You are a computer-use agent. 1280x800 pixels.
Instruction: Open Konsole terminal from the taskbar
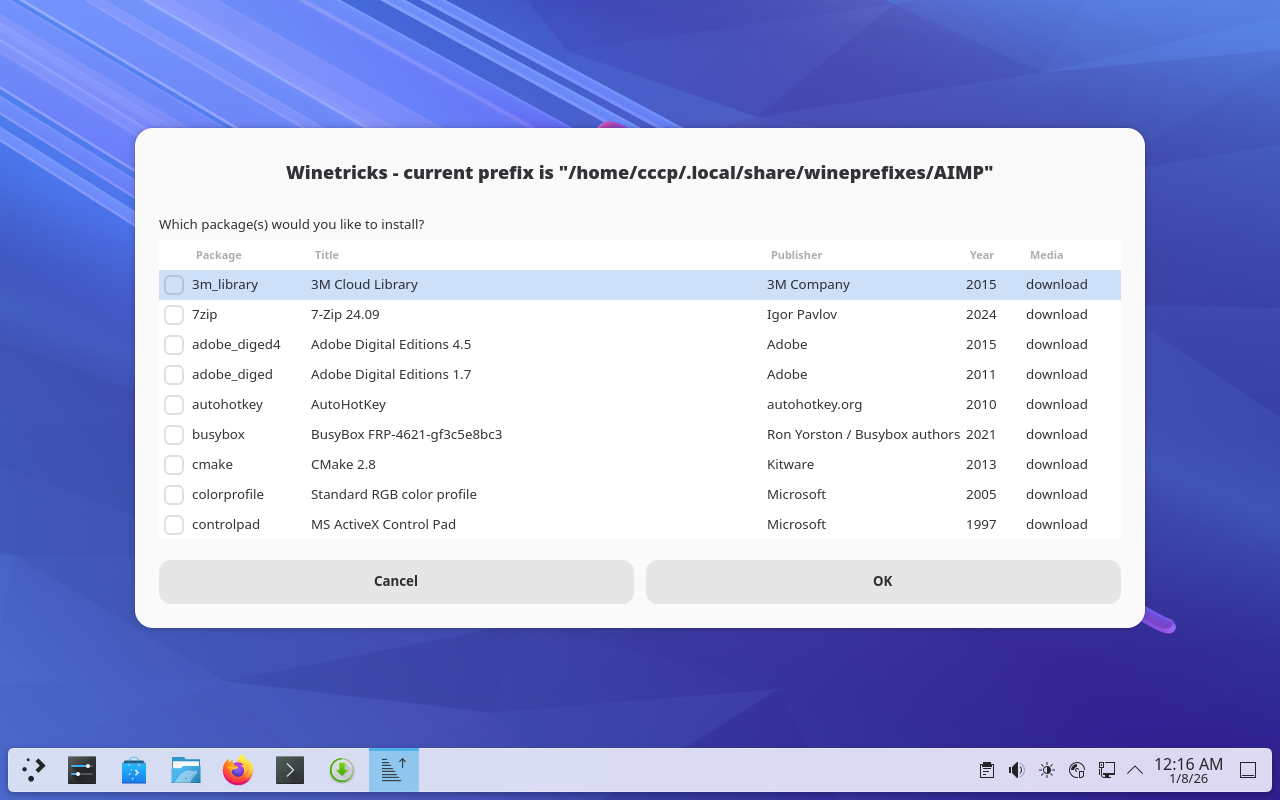point(290,770)
